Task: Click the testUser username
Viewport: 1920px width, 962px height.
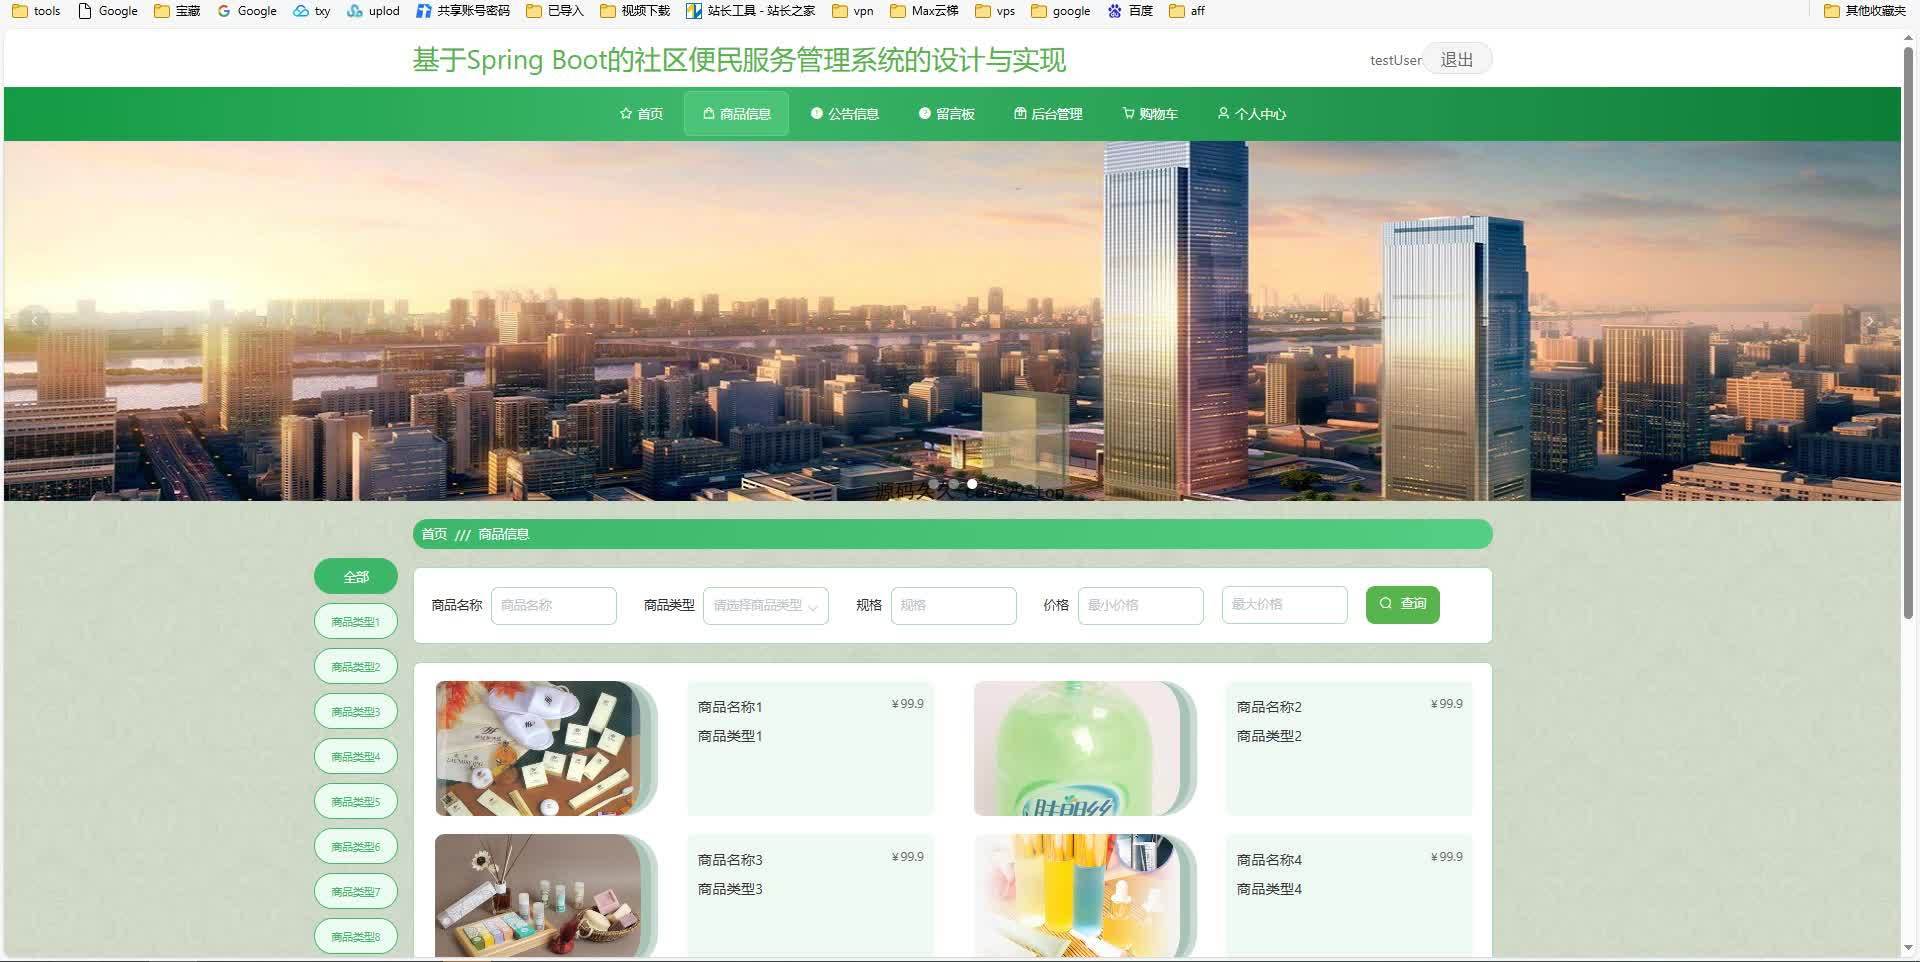Action: point(1395,60)
